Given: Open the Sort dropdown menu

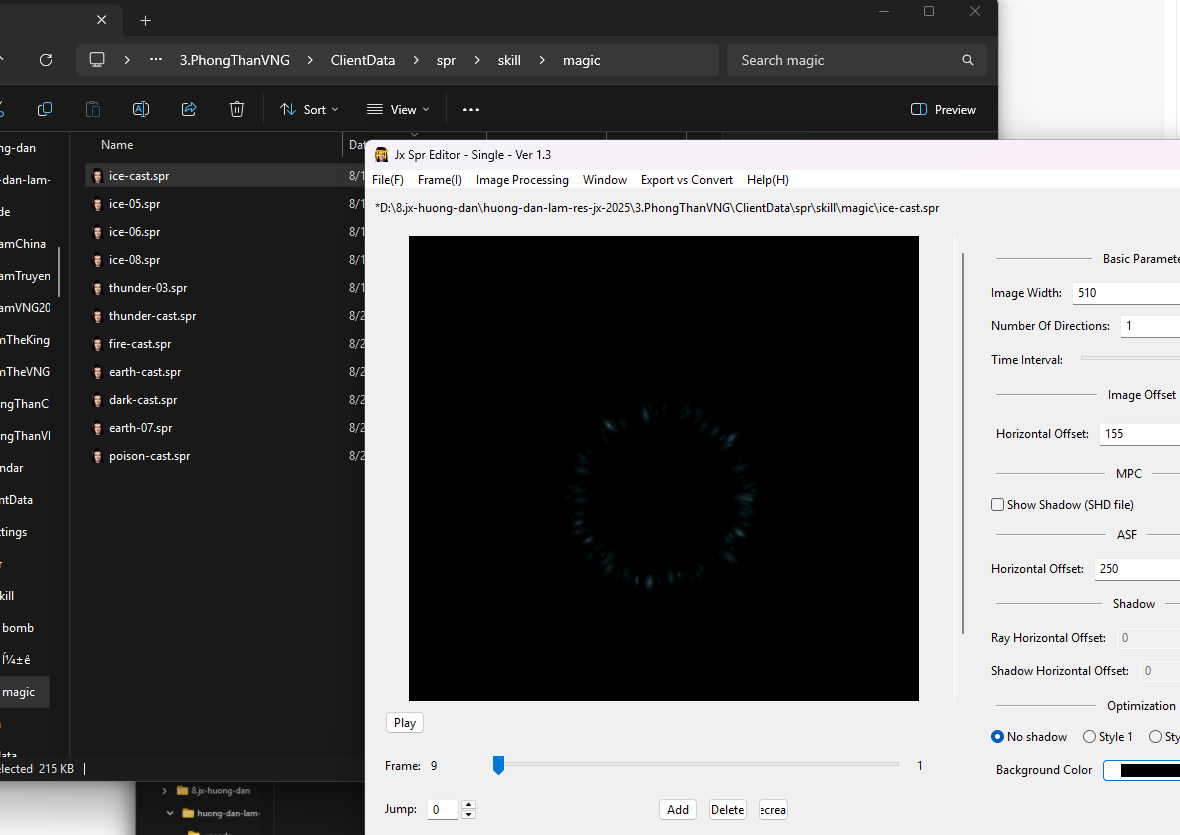Looking at the screenshot, I should pos(309,109).
